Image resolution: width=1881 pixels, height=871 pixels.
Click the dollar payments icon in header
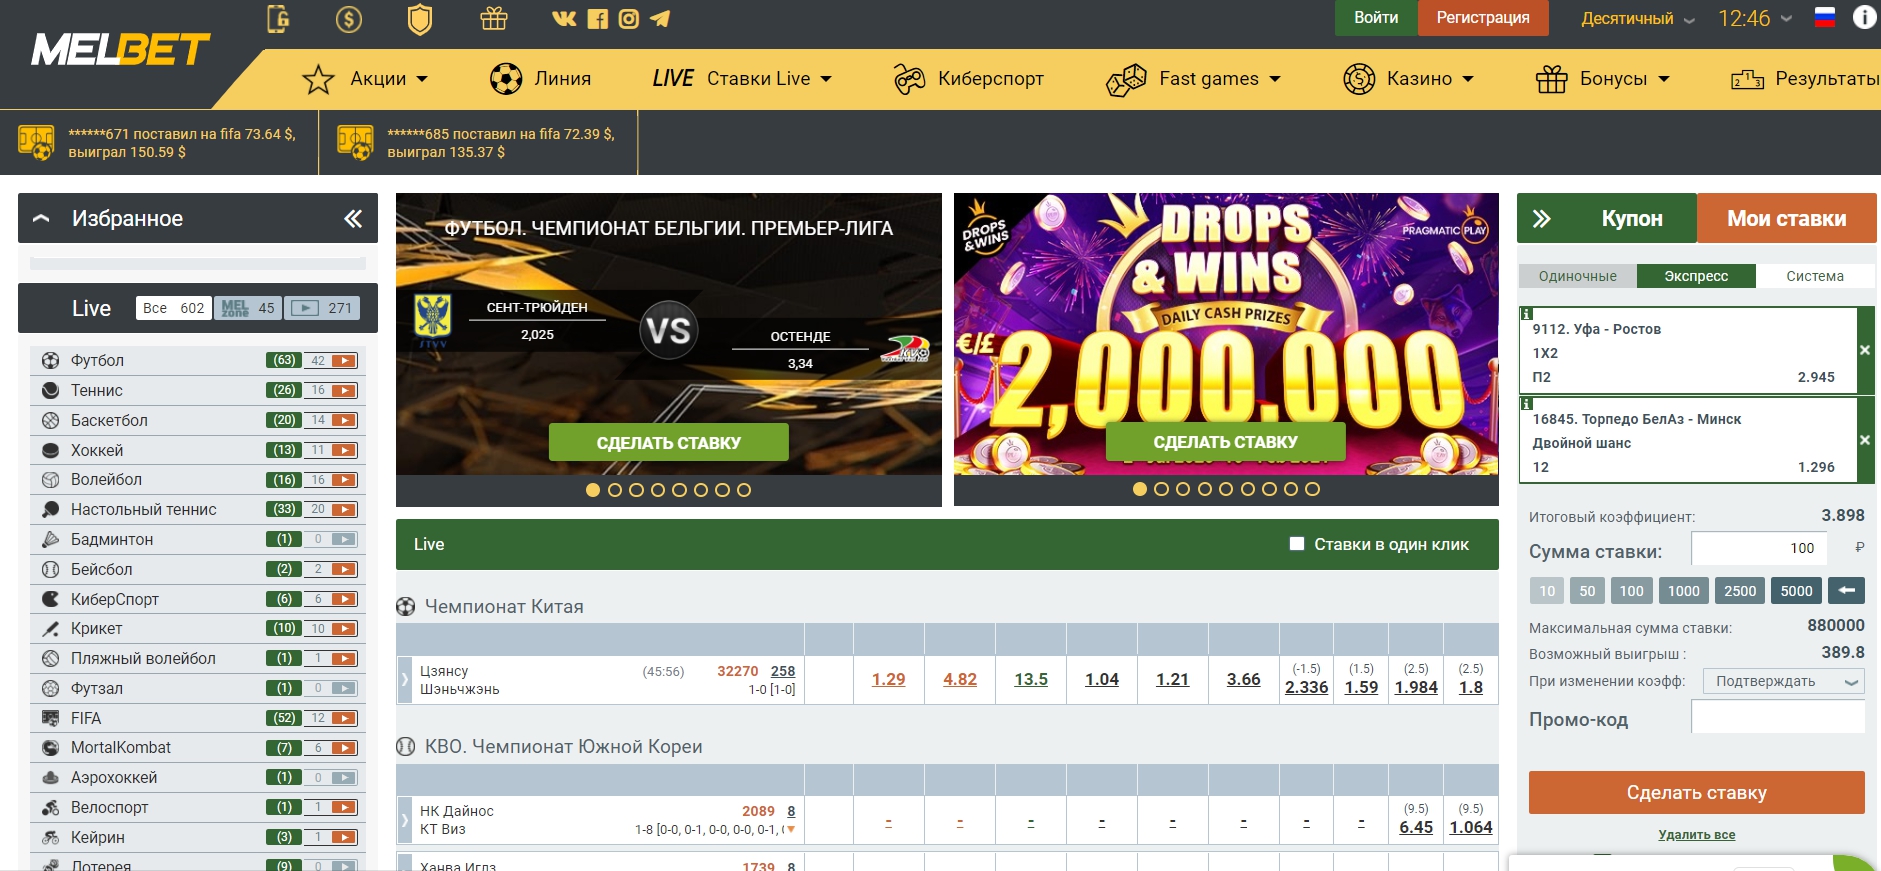coord(349,19)
